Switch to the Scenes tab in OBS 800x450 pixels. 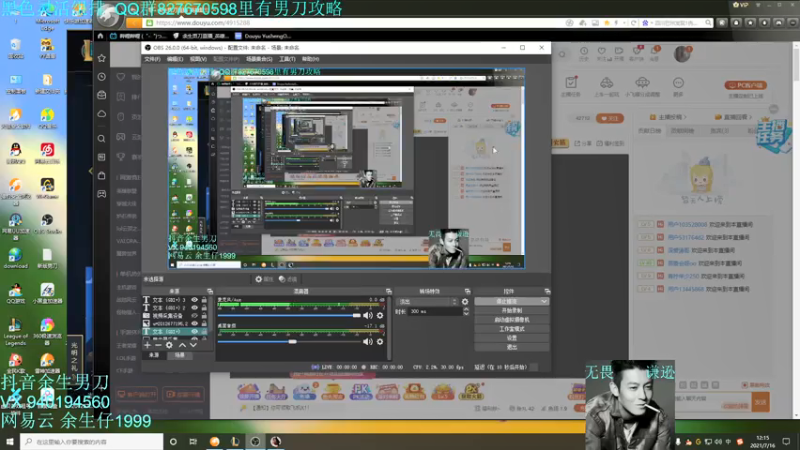[x=180, y=355]
